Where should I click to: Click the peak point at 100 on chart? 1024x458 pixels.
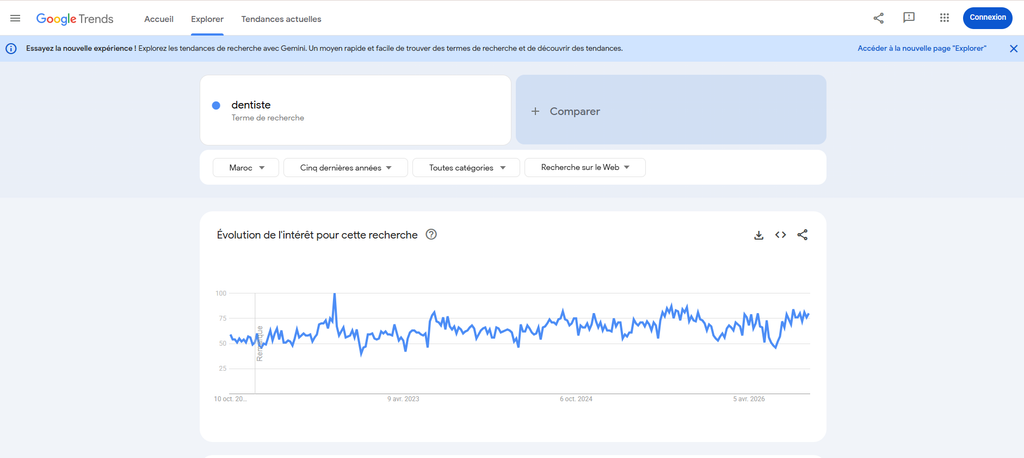click(x=334, y=294)
